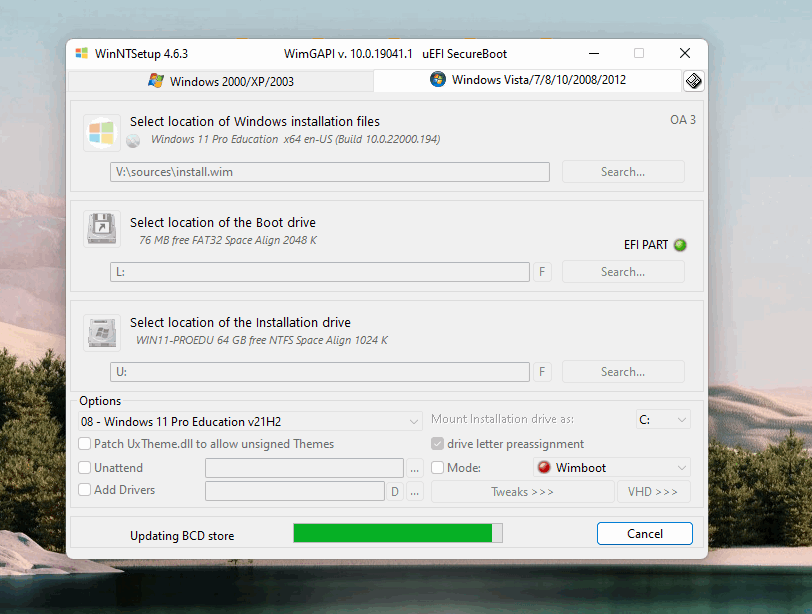Click the WinNTSetup app logo in title bar
Viewport: 812px width, 614px height.
(x=81, y=53)
